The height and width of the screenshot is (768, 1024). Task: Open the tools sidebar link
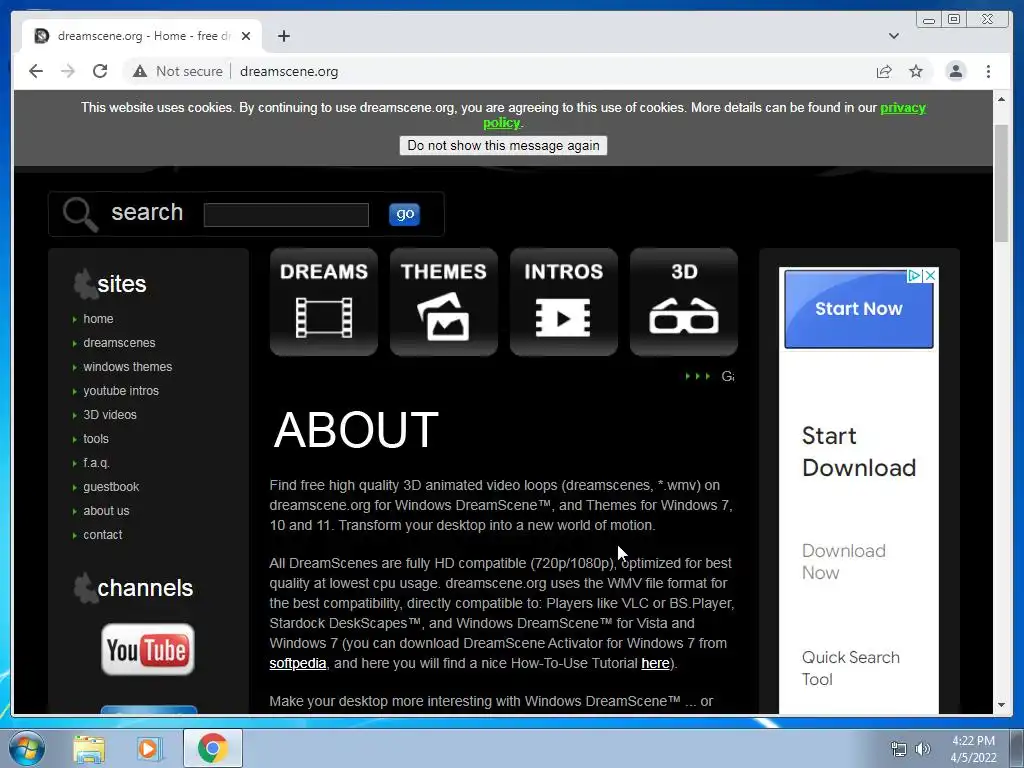click(x=95, y=439)
